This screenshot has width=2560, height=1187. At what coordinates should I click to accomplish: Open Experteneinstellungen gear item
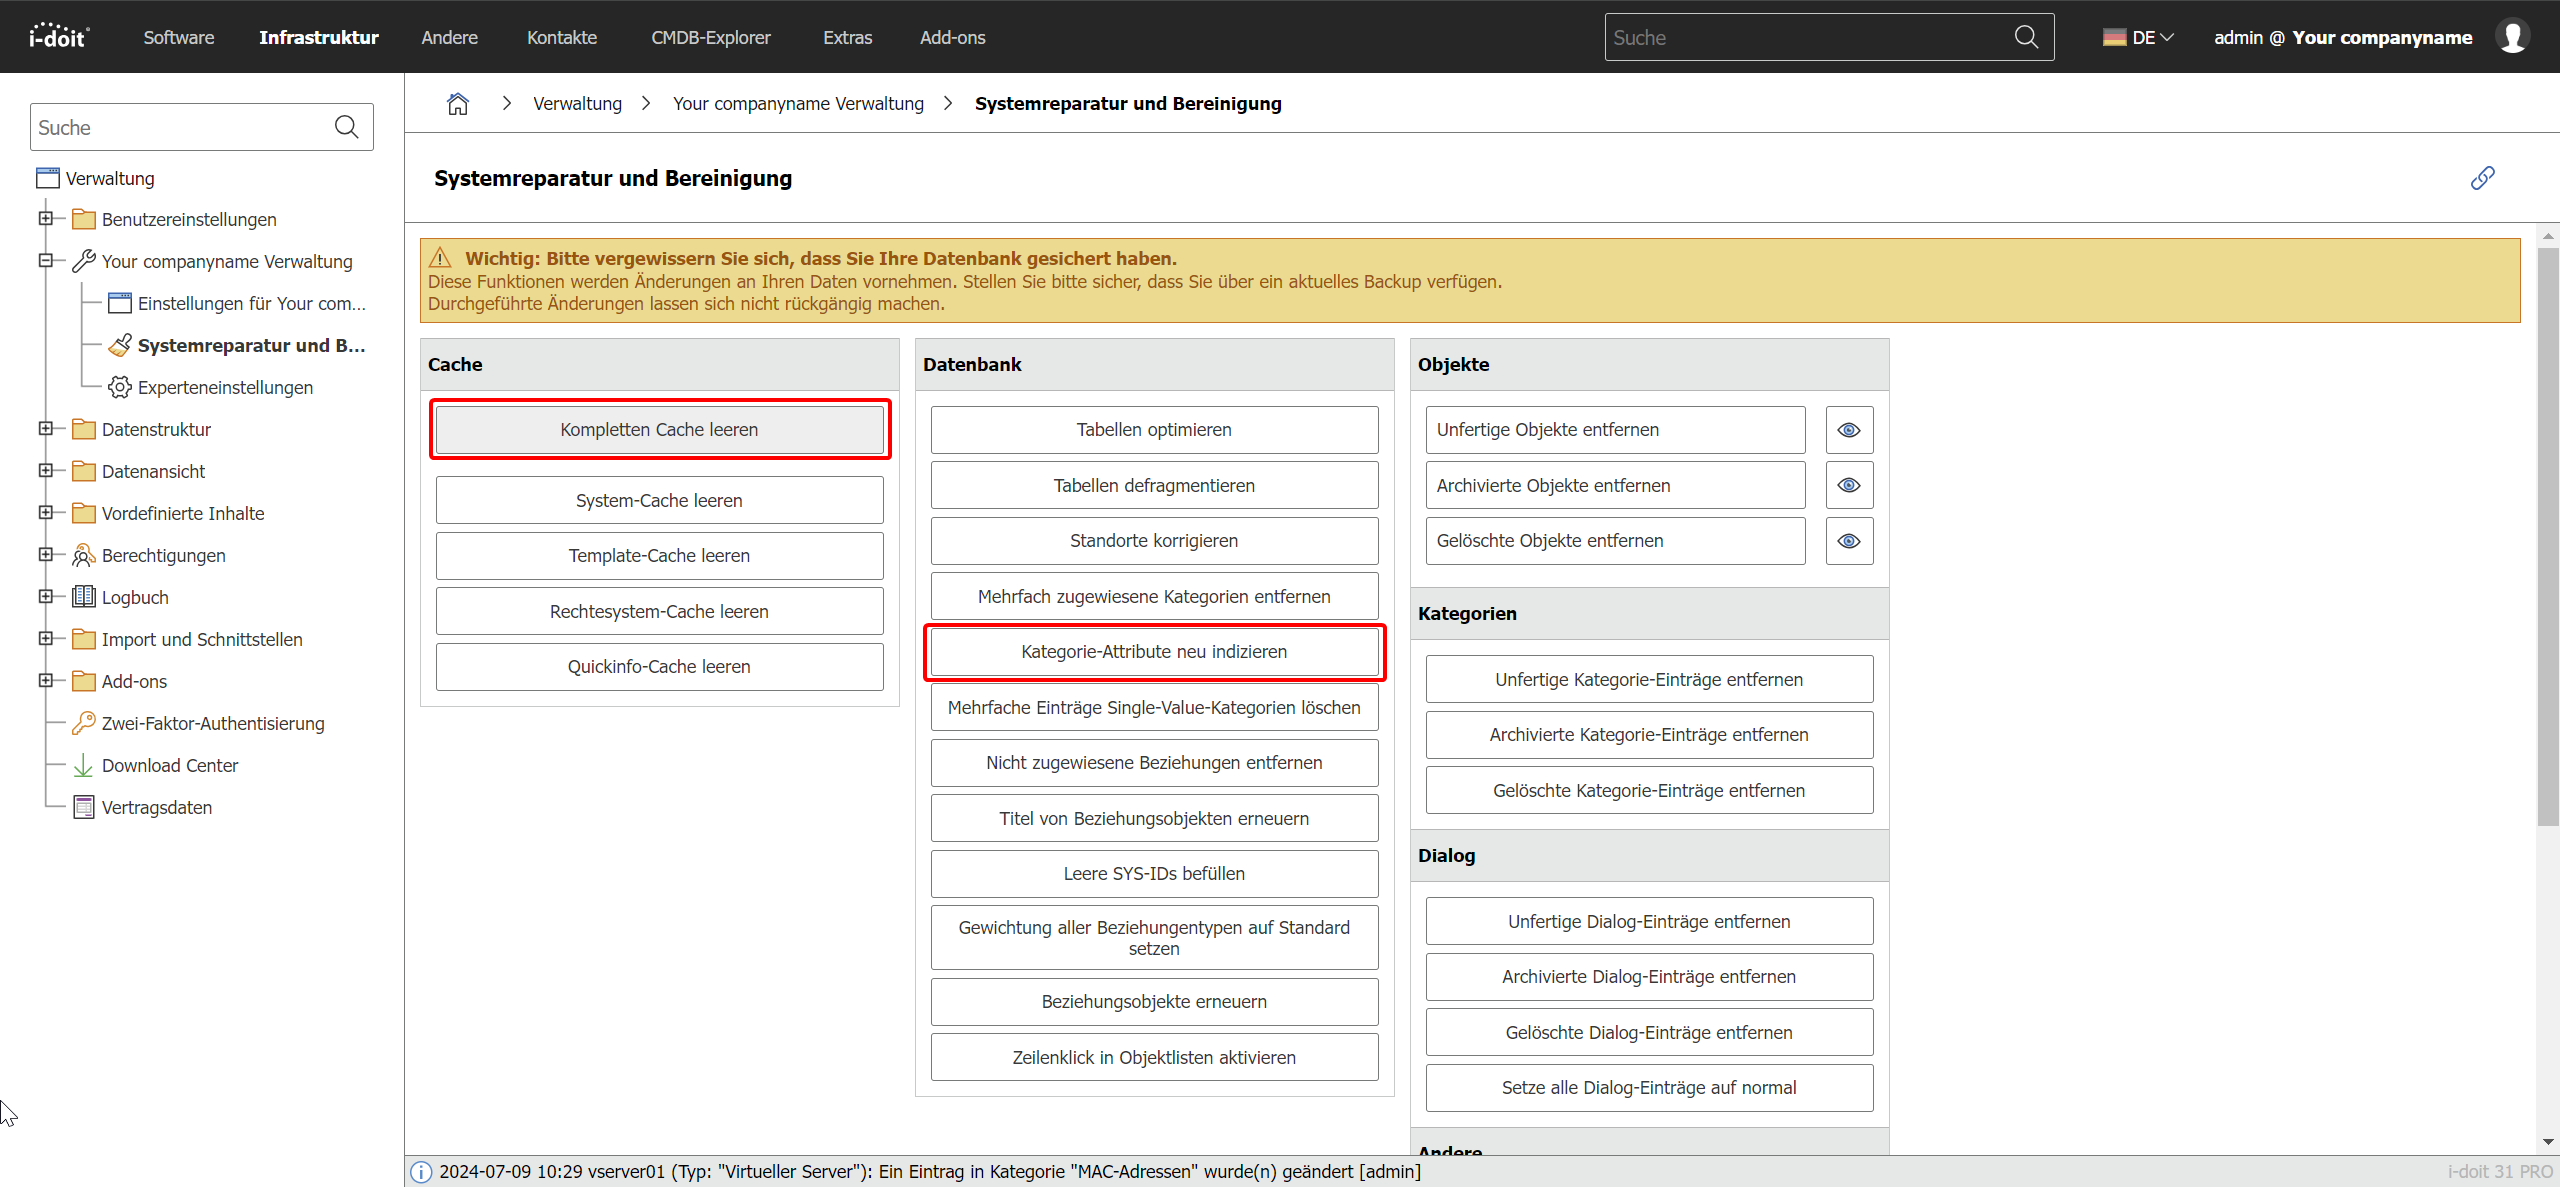(224, 387)
